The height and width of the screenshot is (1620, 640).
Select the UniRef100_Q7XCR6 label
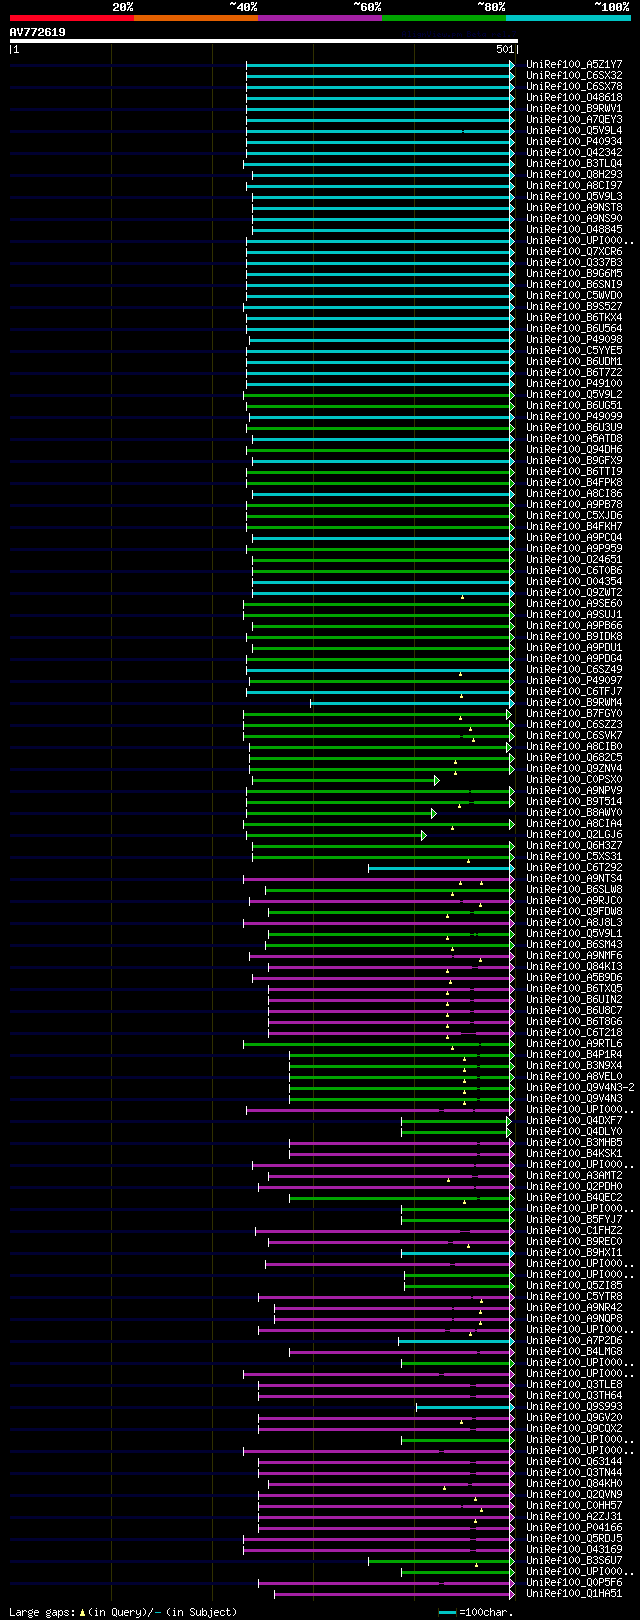click(x=574, y=252)
